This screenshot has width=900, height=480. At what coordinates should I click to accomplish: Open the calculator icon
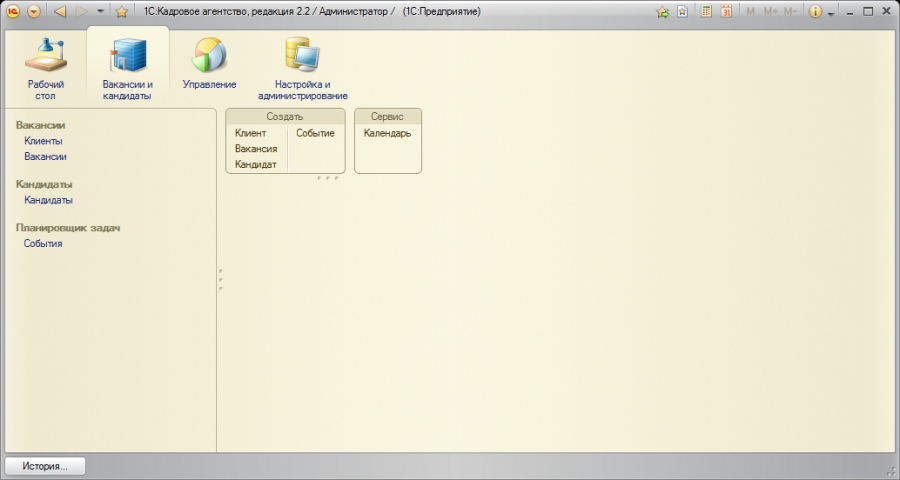coord(707,11)
